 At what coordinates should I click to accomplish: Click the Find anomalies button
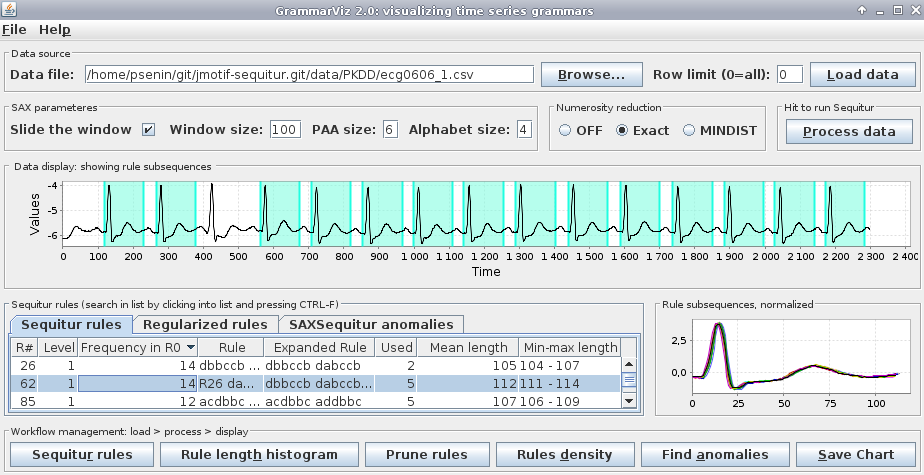pyautogui.click(x=715, y=454)
